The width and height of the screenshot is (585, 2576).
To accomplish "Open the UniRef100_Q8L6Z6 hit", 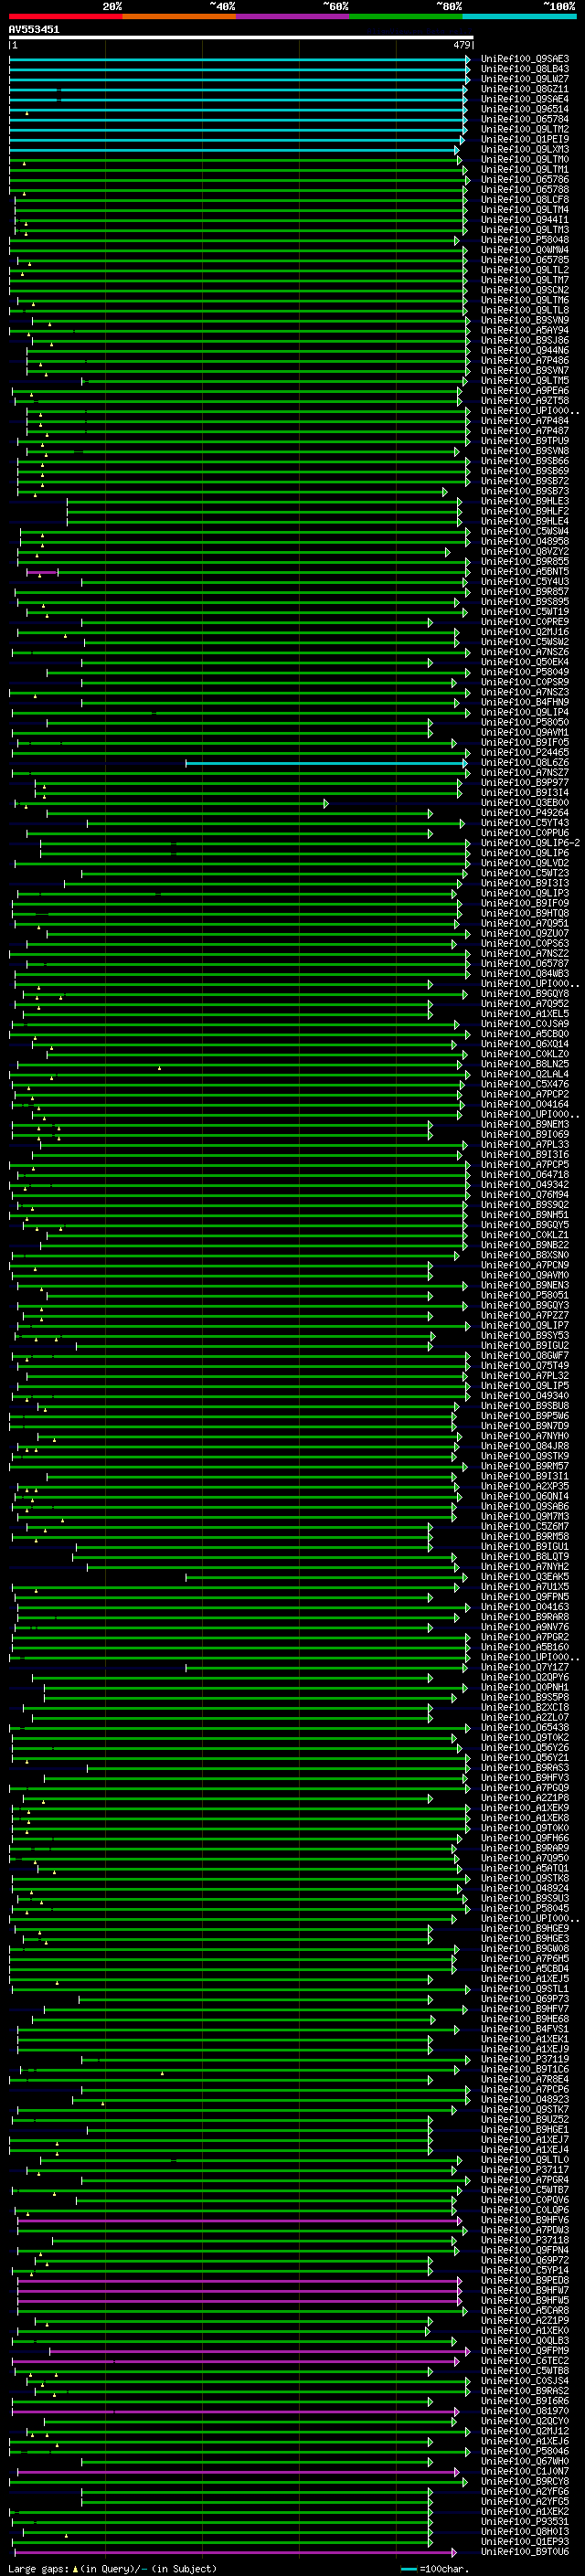I will click(525, 763).
